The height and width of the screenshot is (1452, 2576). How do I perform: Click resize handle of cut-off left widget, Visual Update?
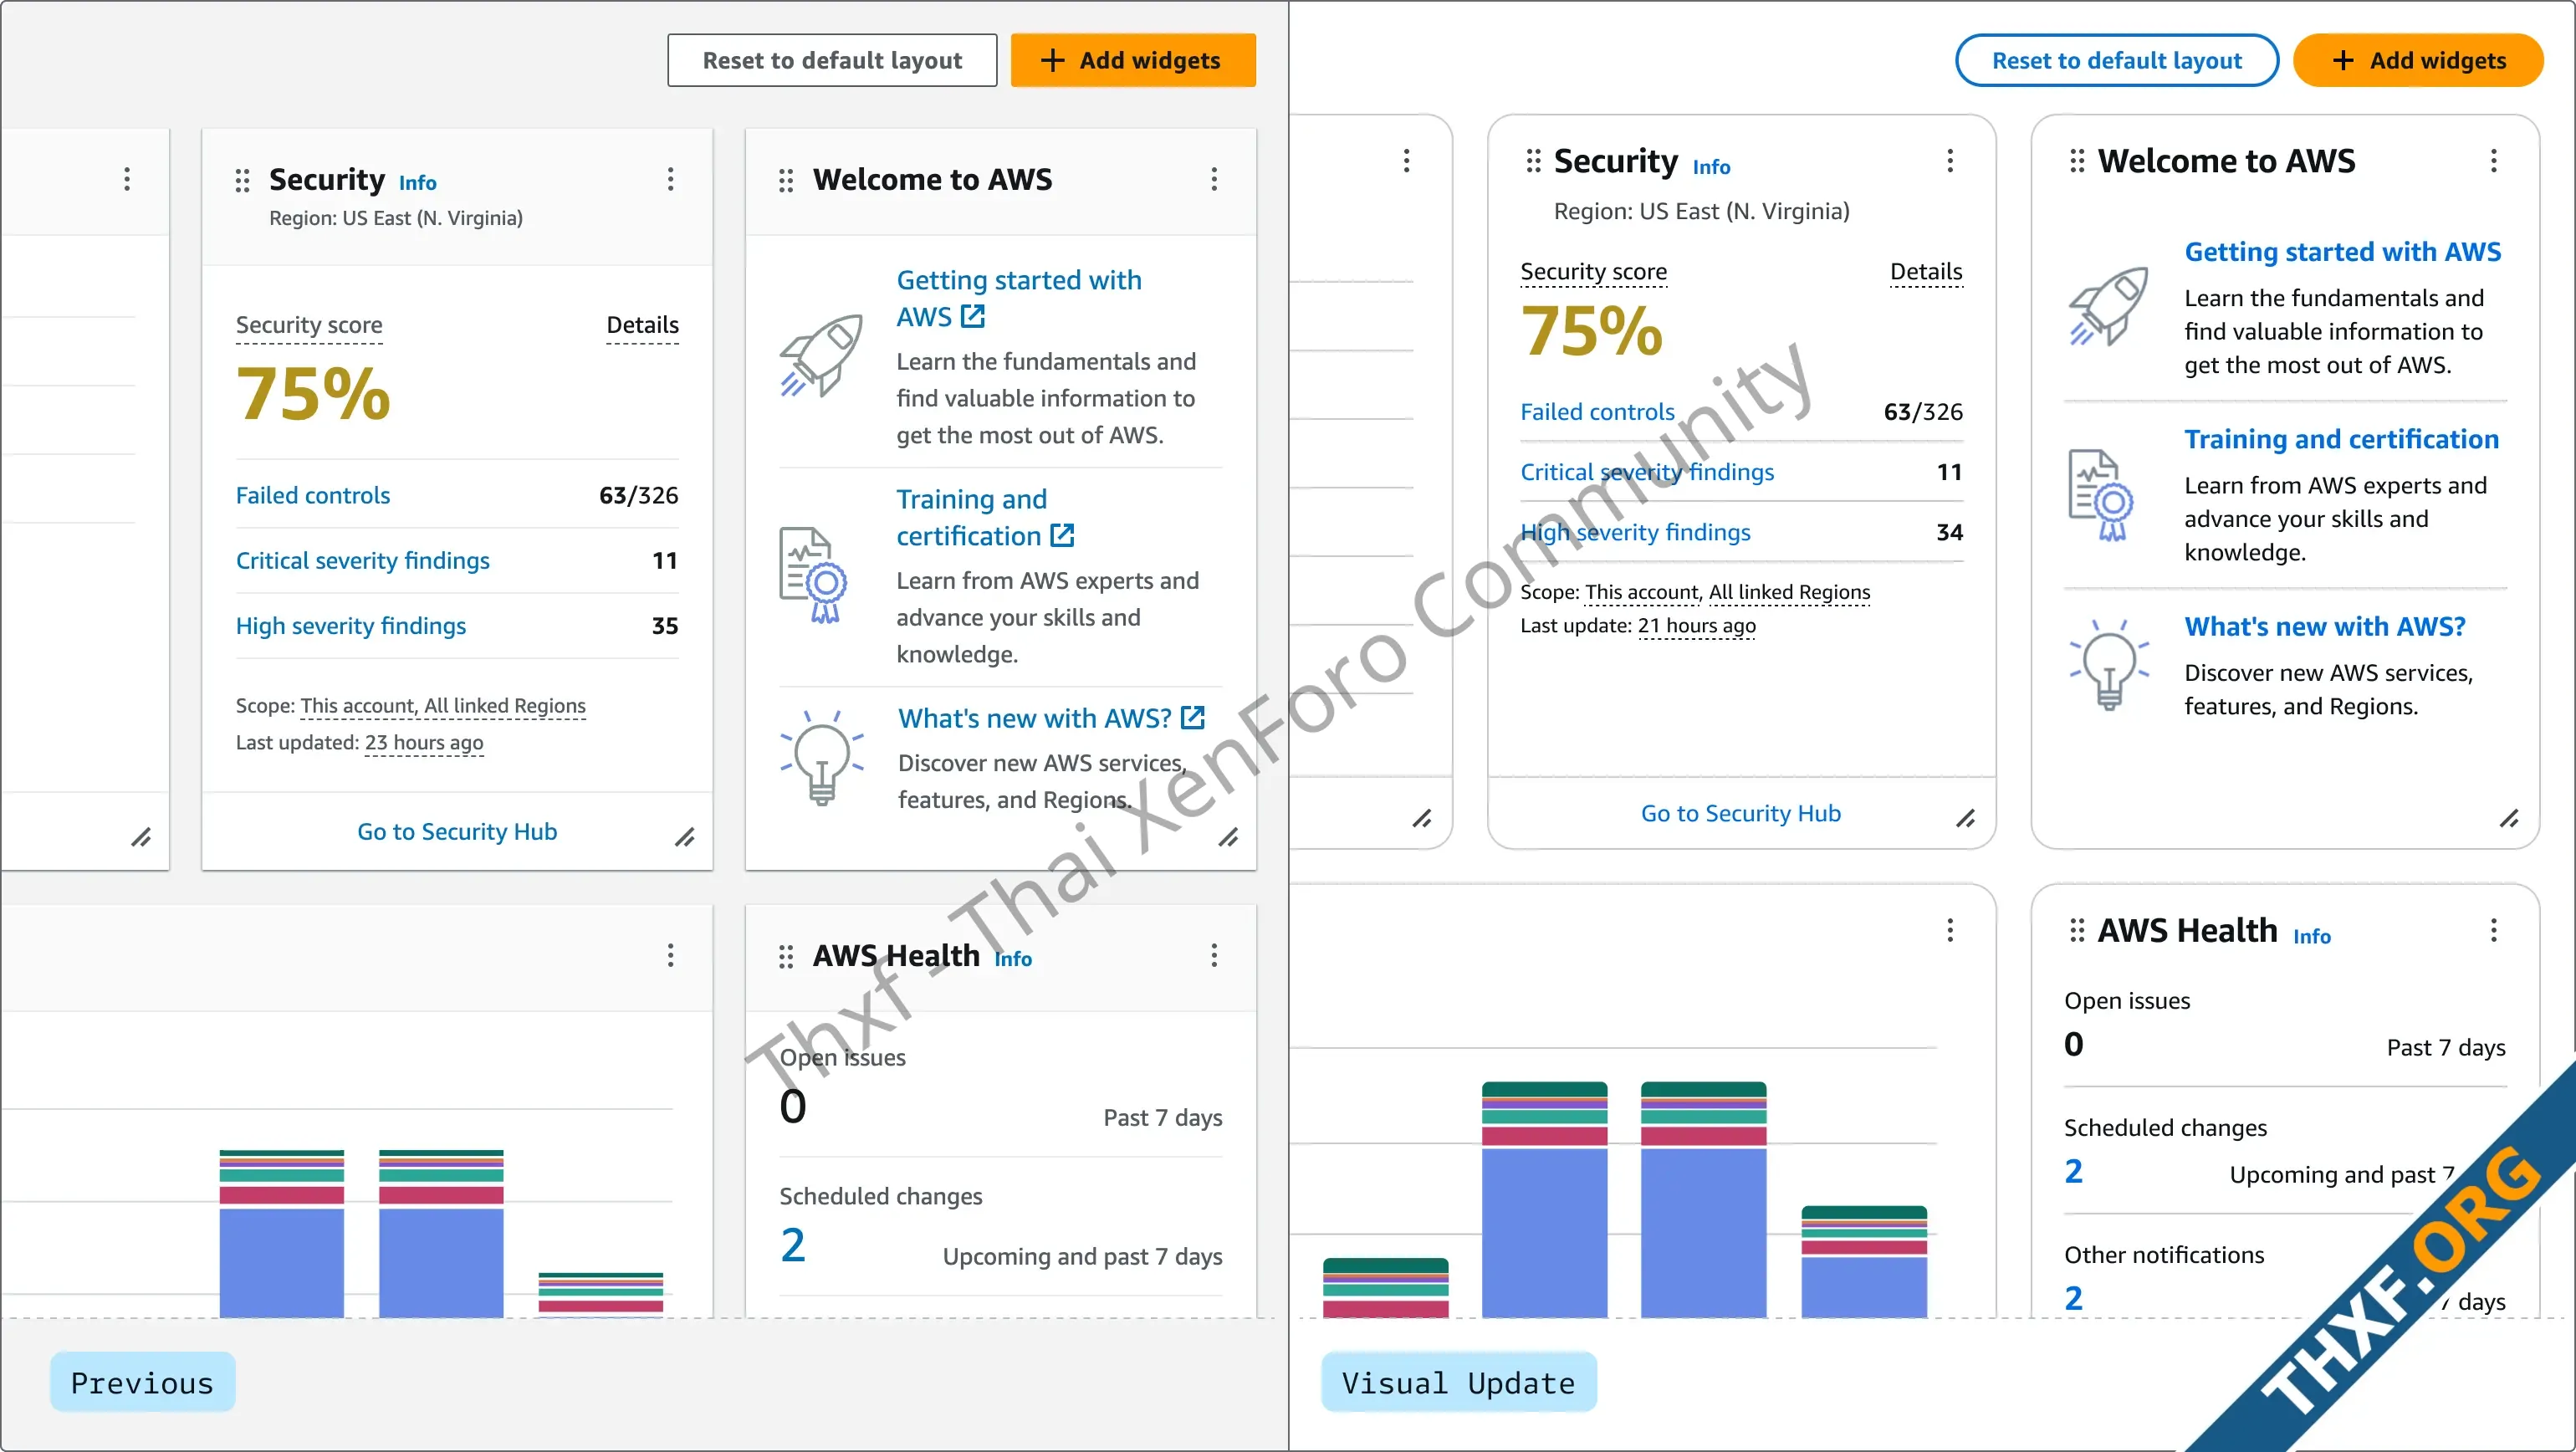point(1422,818)
